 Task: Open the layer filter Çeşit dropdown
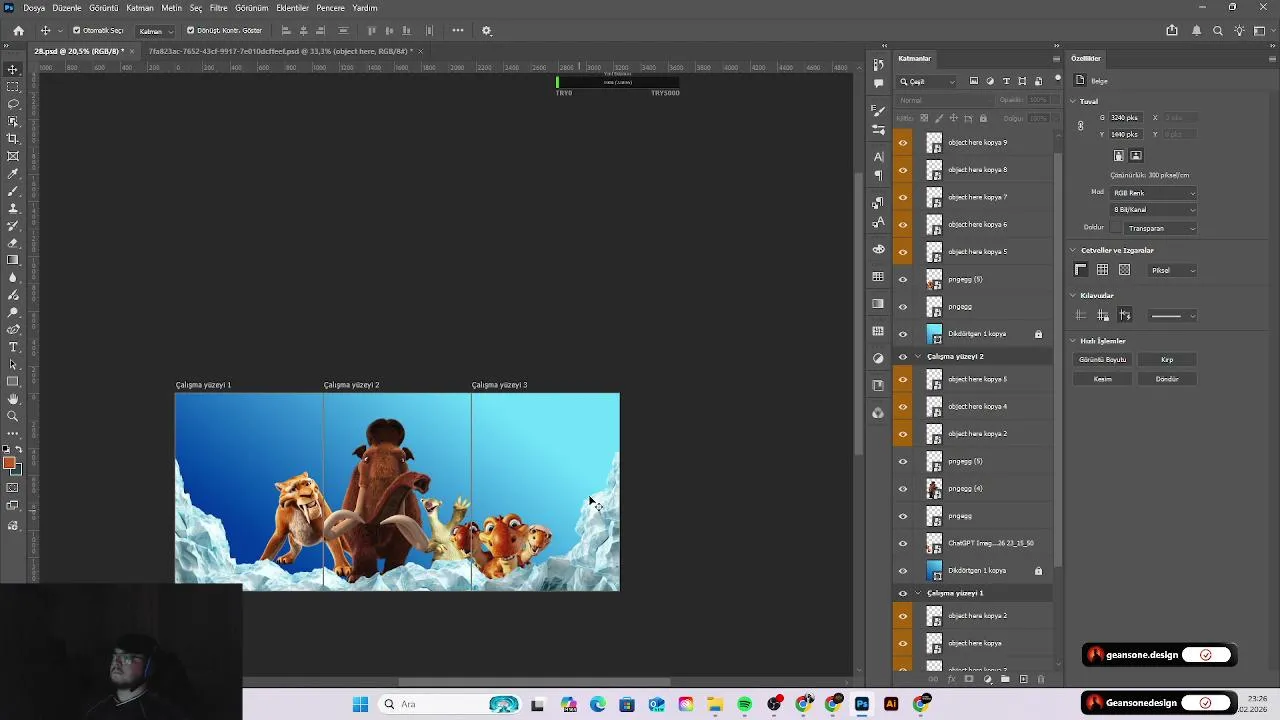point(927,81)
